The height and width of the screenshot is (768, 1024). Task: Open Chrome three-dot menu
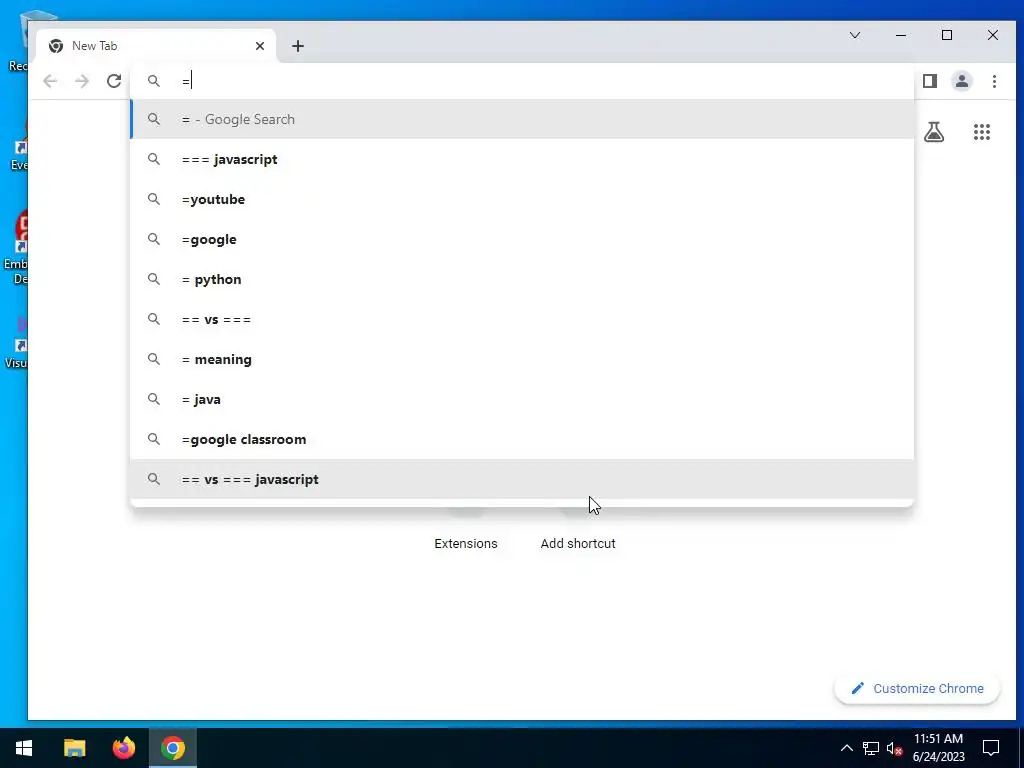pyautogui.click(x=994, y=81)
